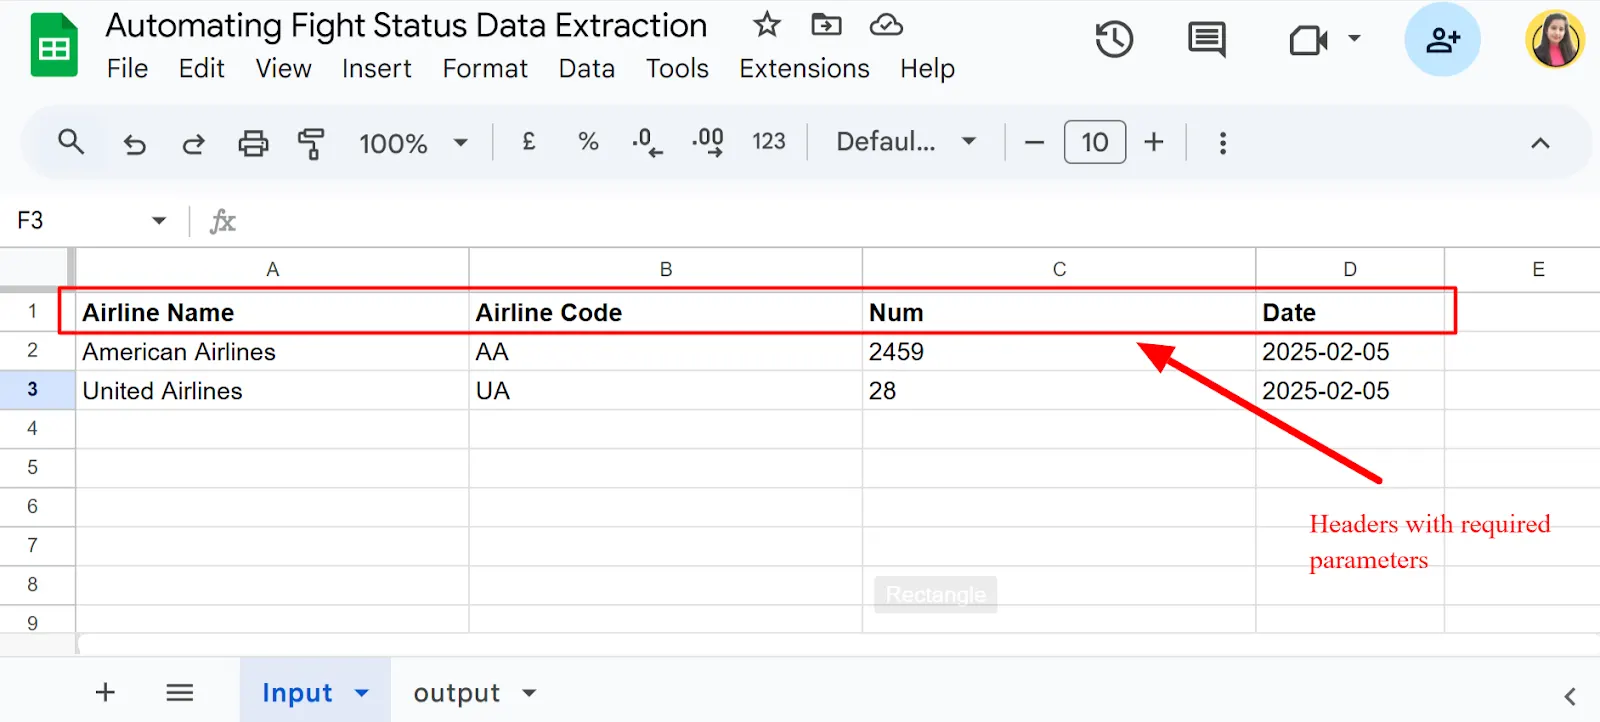Undo the last action
This screenshot has height=722, width=1600.
pyautogui.click(x=134, y=144)
